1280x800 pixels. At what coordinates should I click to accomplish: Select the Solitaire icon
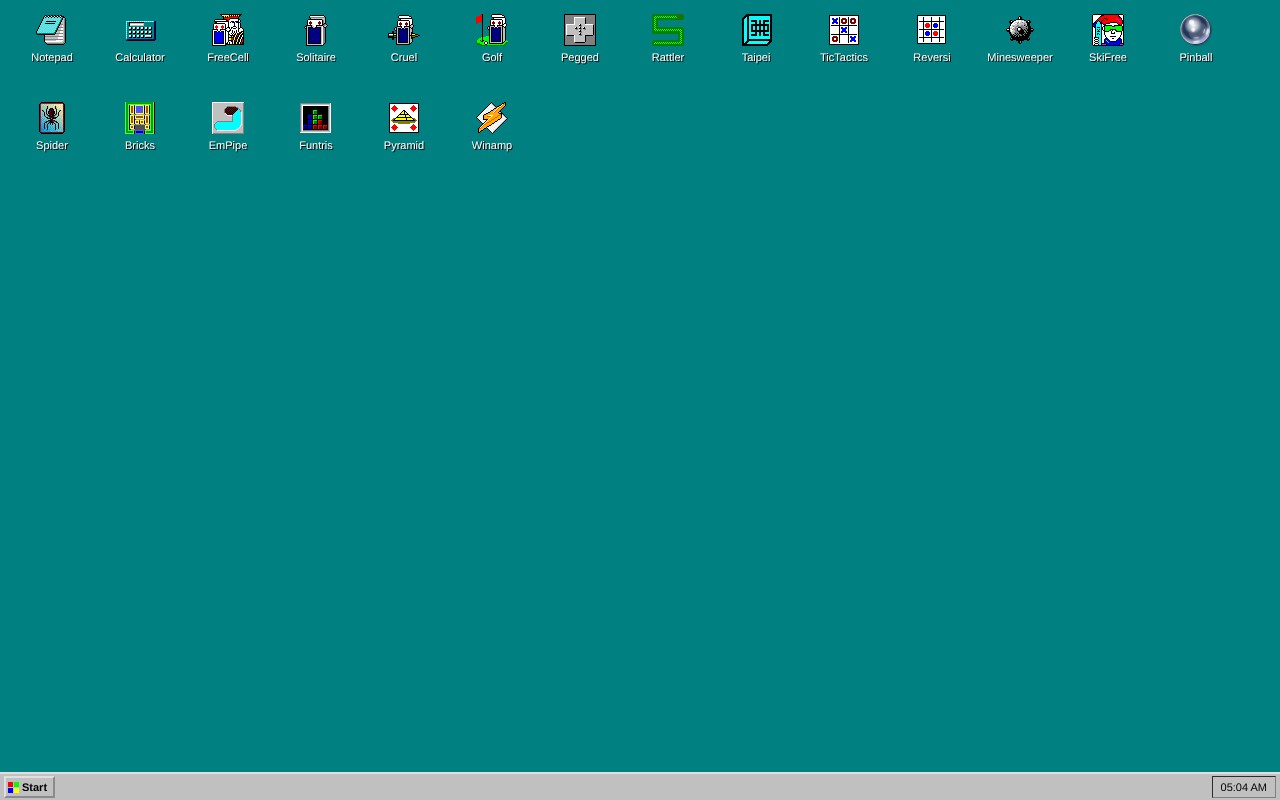point(316,30)
